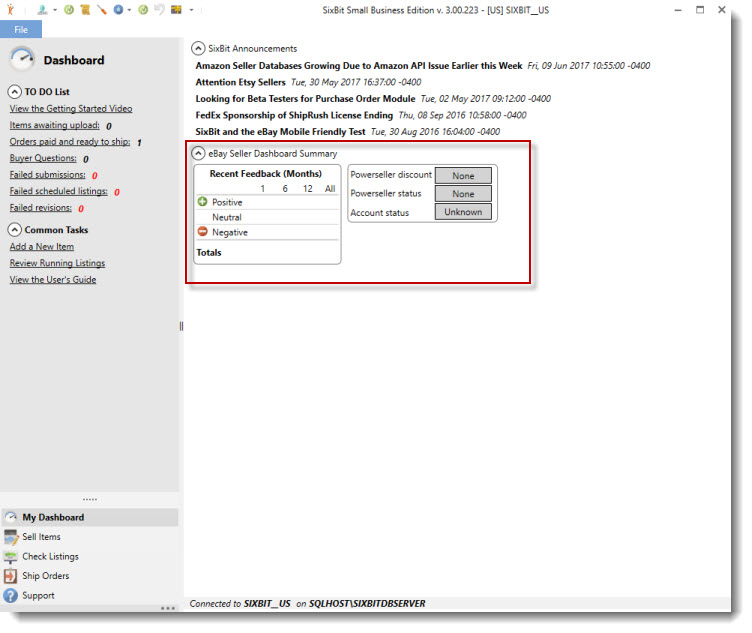The image size is (752, 633).
Task: Open View the Getting Started Video link
Action: (x=71, y=108)
